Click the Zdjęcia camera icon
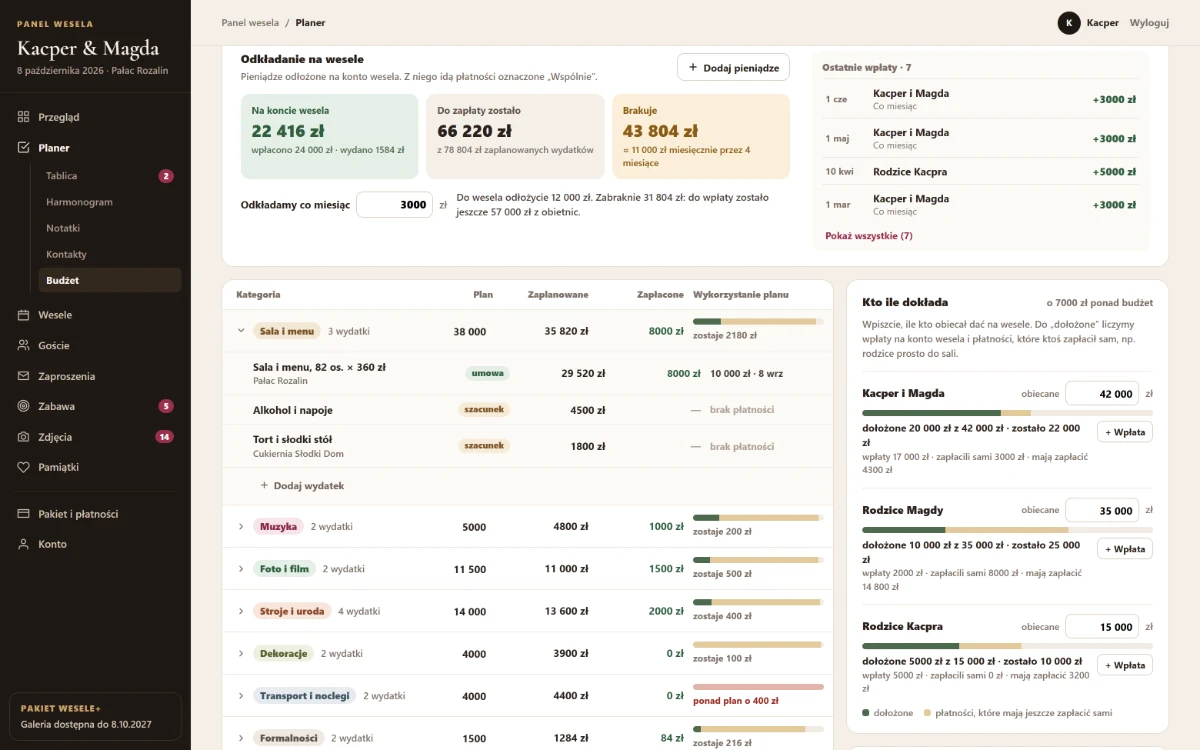The width and height of the screenshot is (1200, 750). (x=23, y=437)
